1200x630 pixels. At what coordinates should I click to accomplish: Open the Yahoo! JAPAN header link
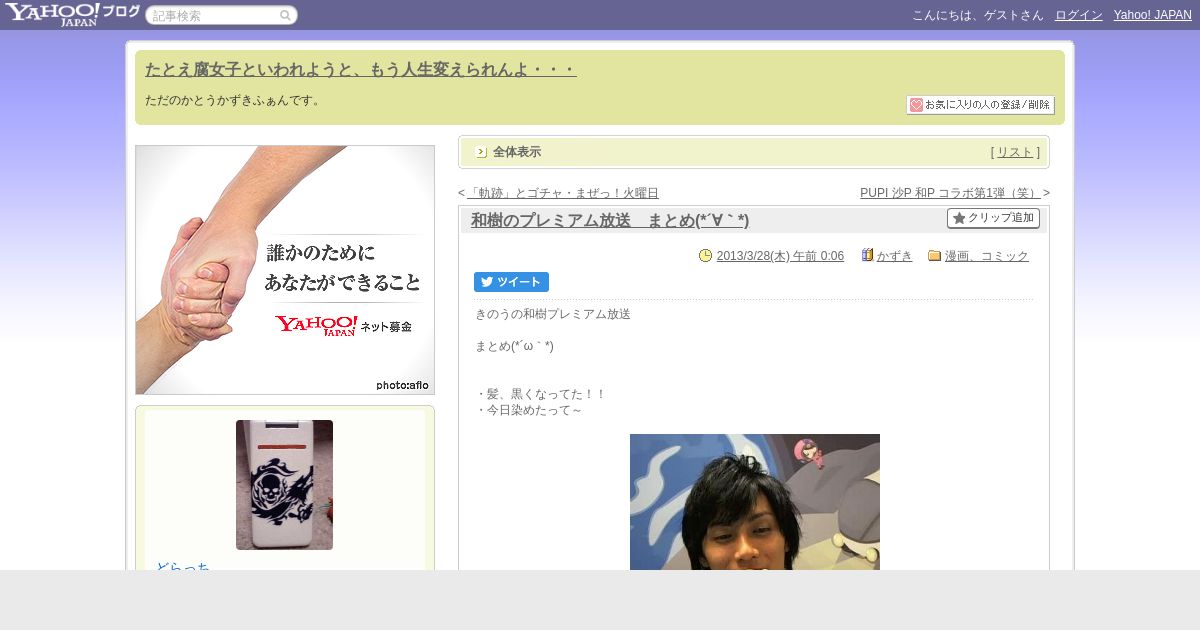click(1153, 15)
